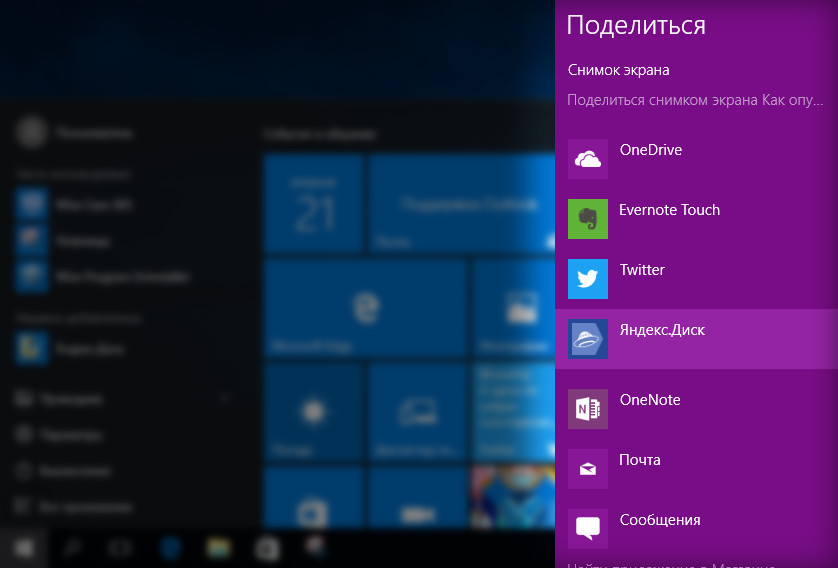Open the blurred Edge icon on taskbar

click(170, 548)
